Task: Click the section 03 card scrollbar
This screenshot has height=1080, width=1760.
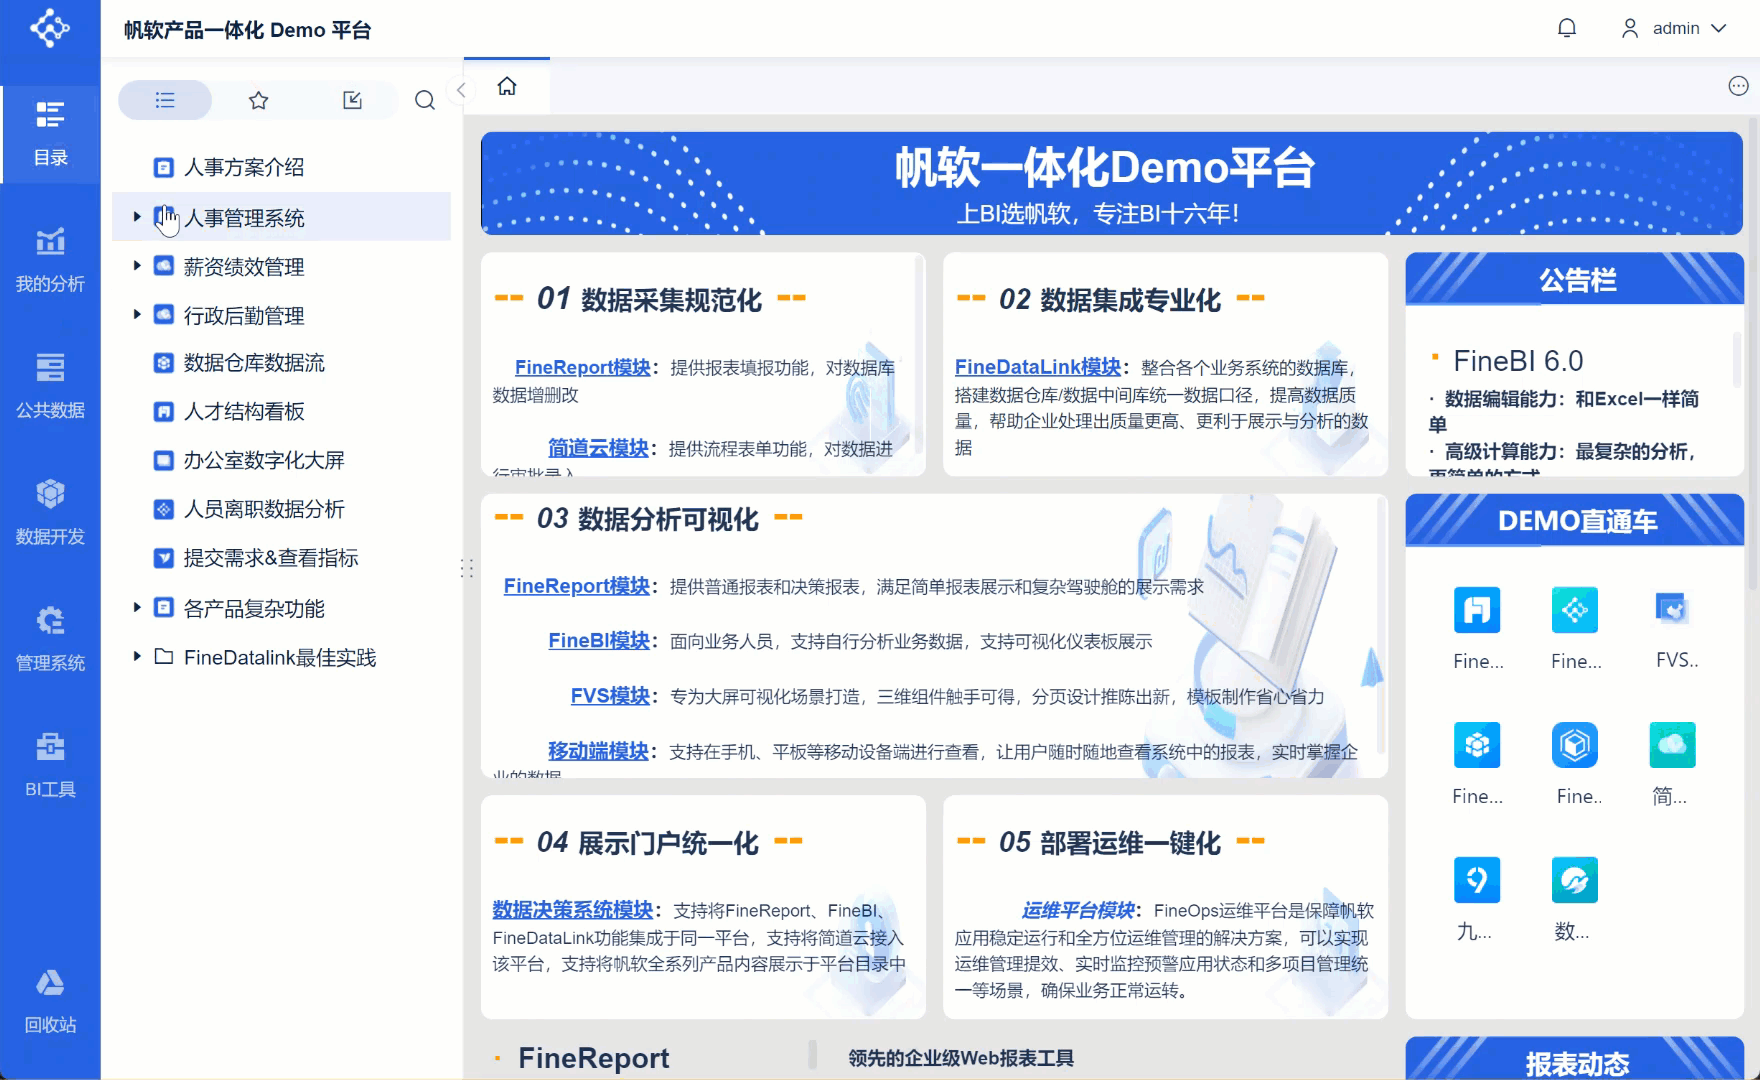Action: point(1382,625)
